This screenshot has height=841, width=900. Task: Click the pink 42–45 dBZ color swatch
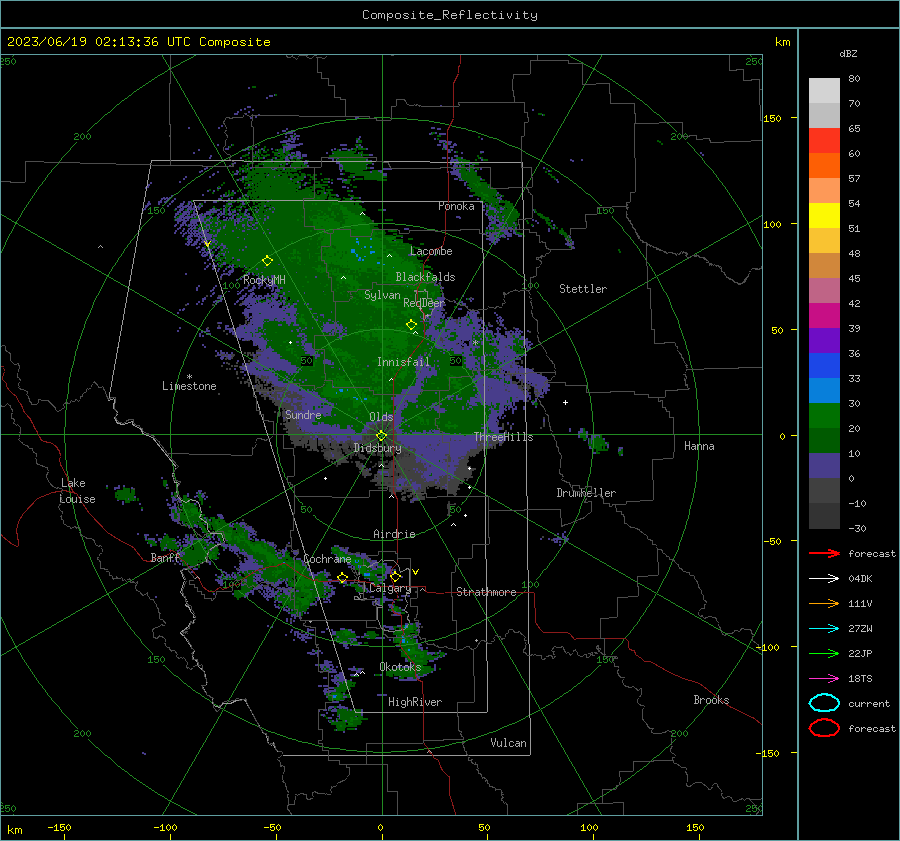[824, 291]
